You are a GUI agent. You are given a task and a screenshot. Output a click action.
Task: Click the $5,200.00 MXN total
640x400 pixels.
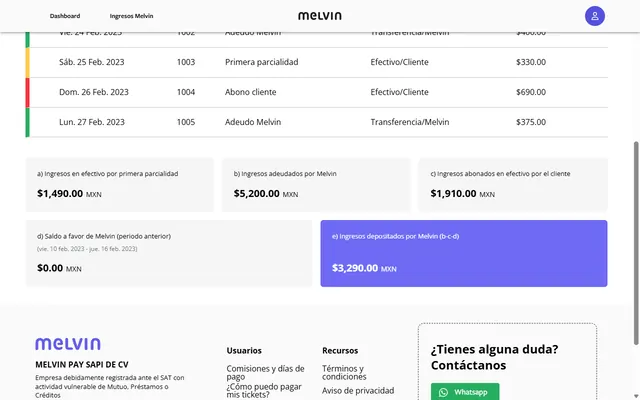coord(266,194)
